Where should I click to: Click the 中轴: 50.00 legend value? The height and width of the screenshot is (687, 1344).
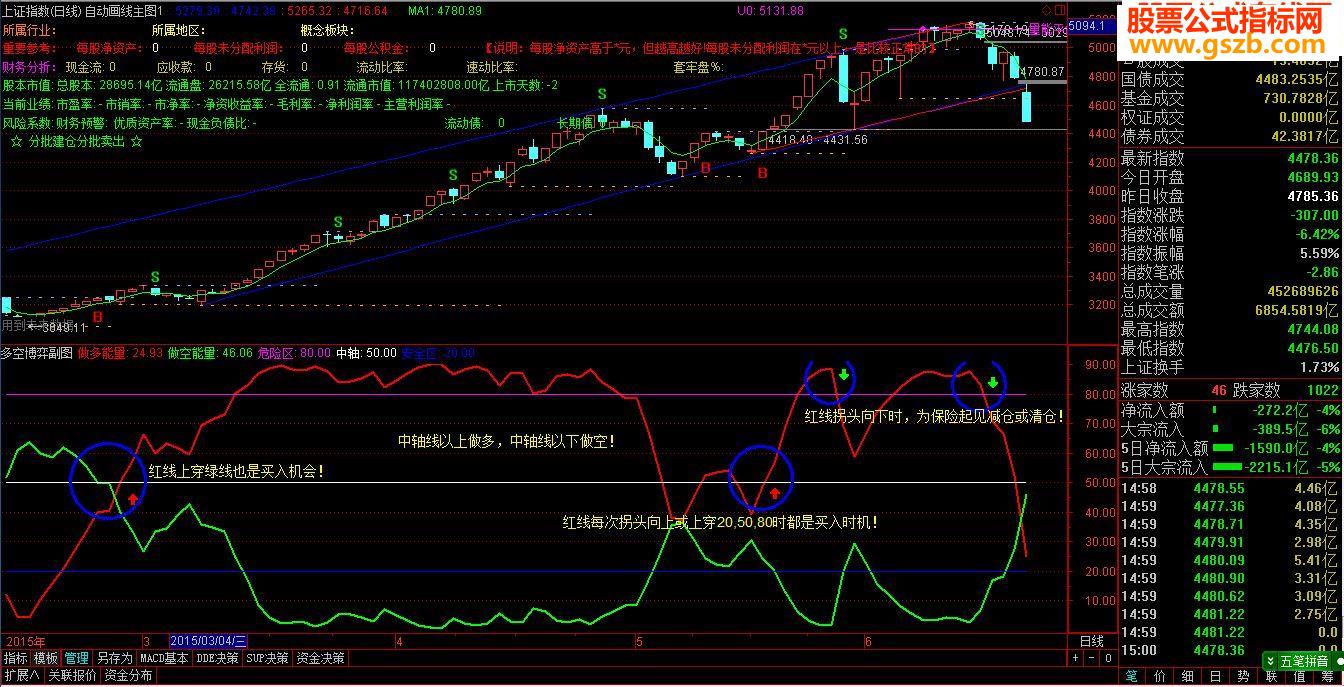(366, 353)
